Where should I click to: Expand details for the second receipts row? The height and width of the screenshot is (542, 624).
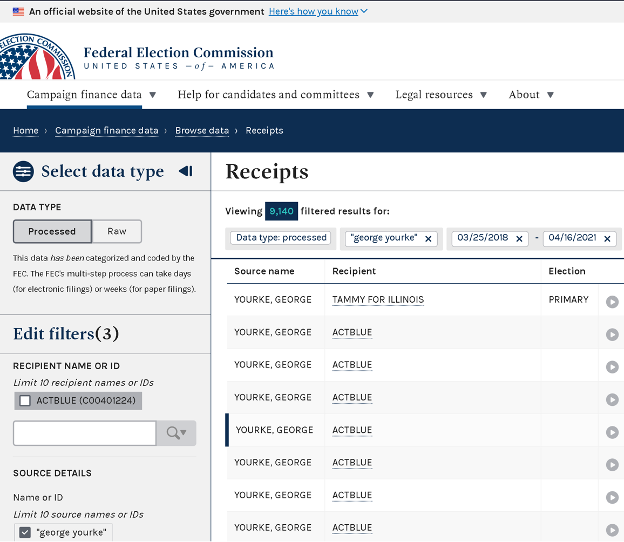(612, 334)
